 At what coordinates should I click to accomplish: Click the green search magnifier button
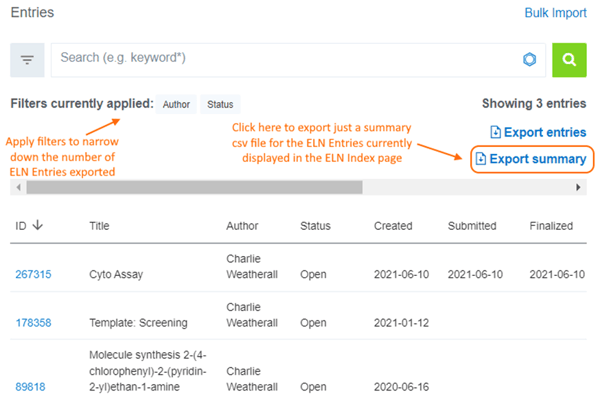point(569,60)
